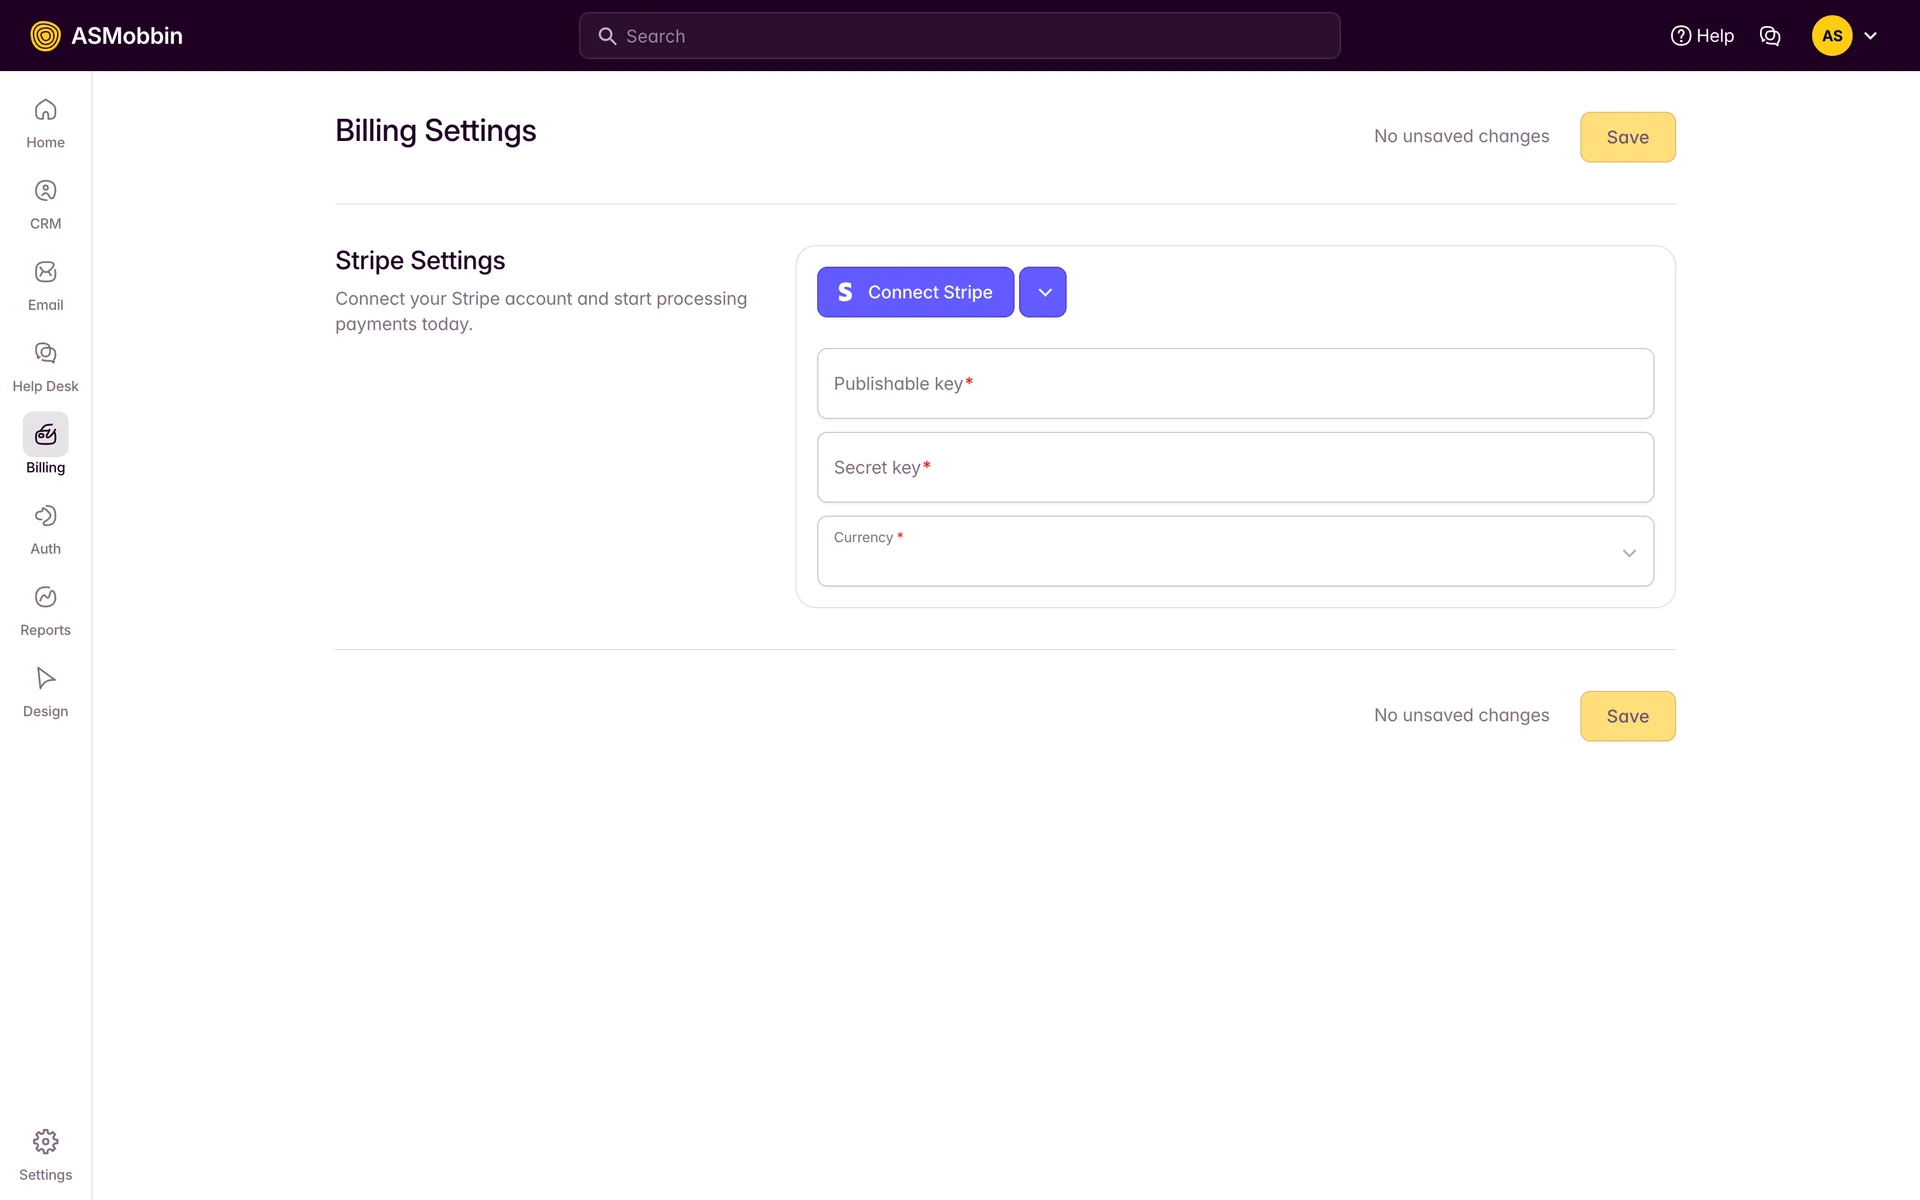
Task: Click the bottom Save button
Action: pyautogui.click(x=1627, y=716)
